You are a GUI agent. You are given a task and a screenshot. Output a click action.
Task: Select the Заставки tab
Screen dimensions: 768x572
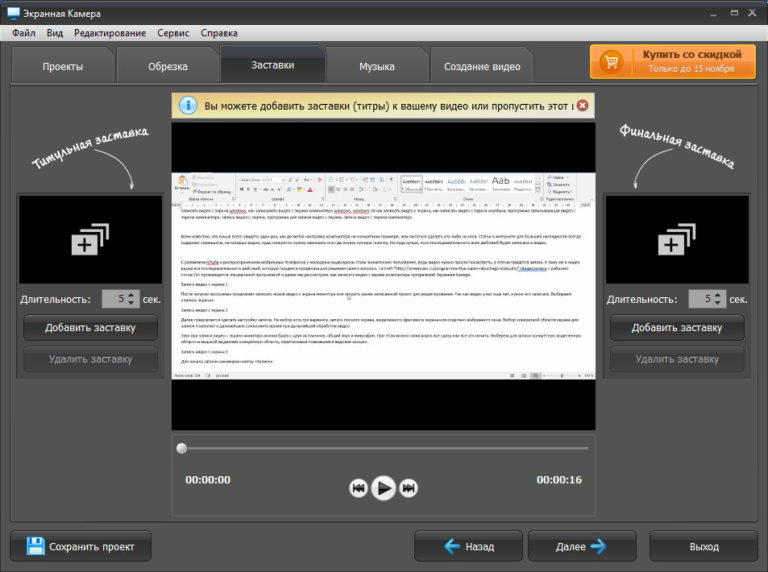point(272,65)
